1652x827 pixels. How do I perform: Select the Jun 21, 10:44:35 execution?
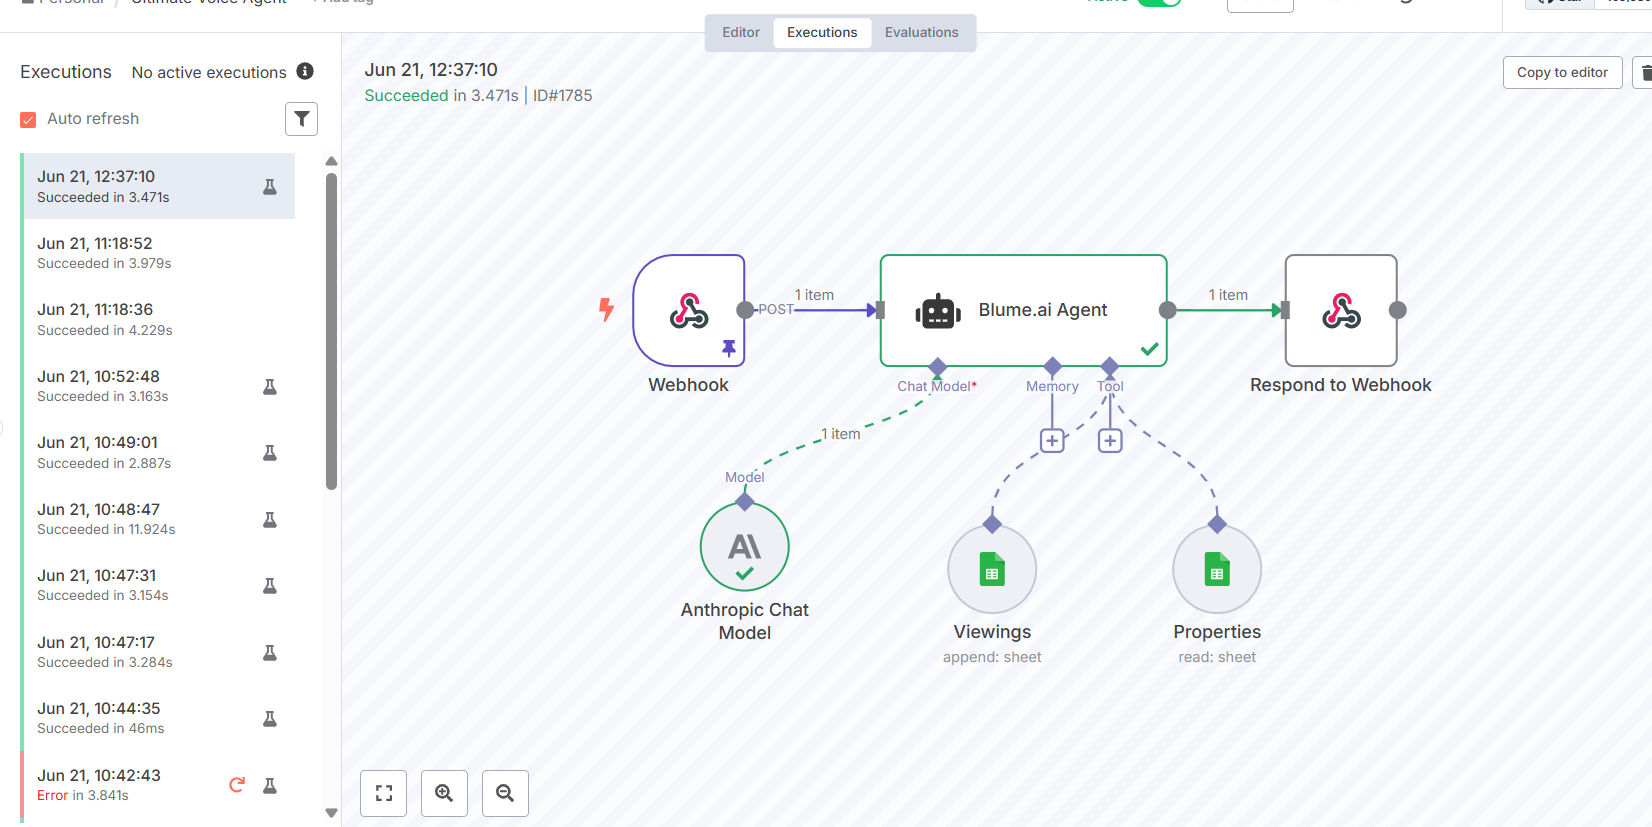pos(158,718)
